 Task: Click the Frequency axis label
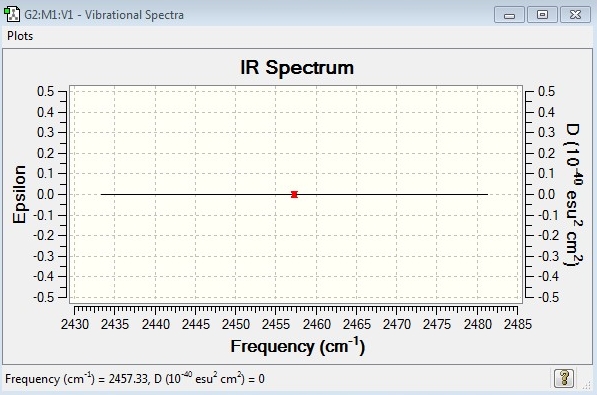[x=297, y=347]
